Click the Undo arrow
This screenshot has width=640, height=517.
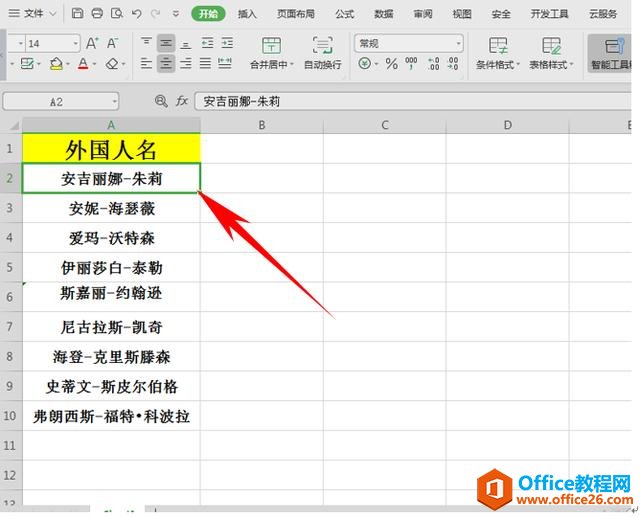pyautogui.click(x=137, y=13)
